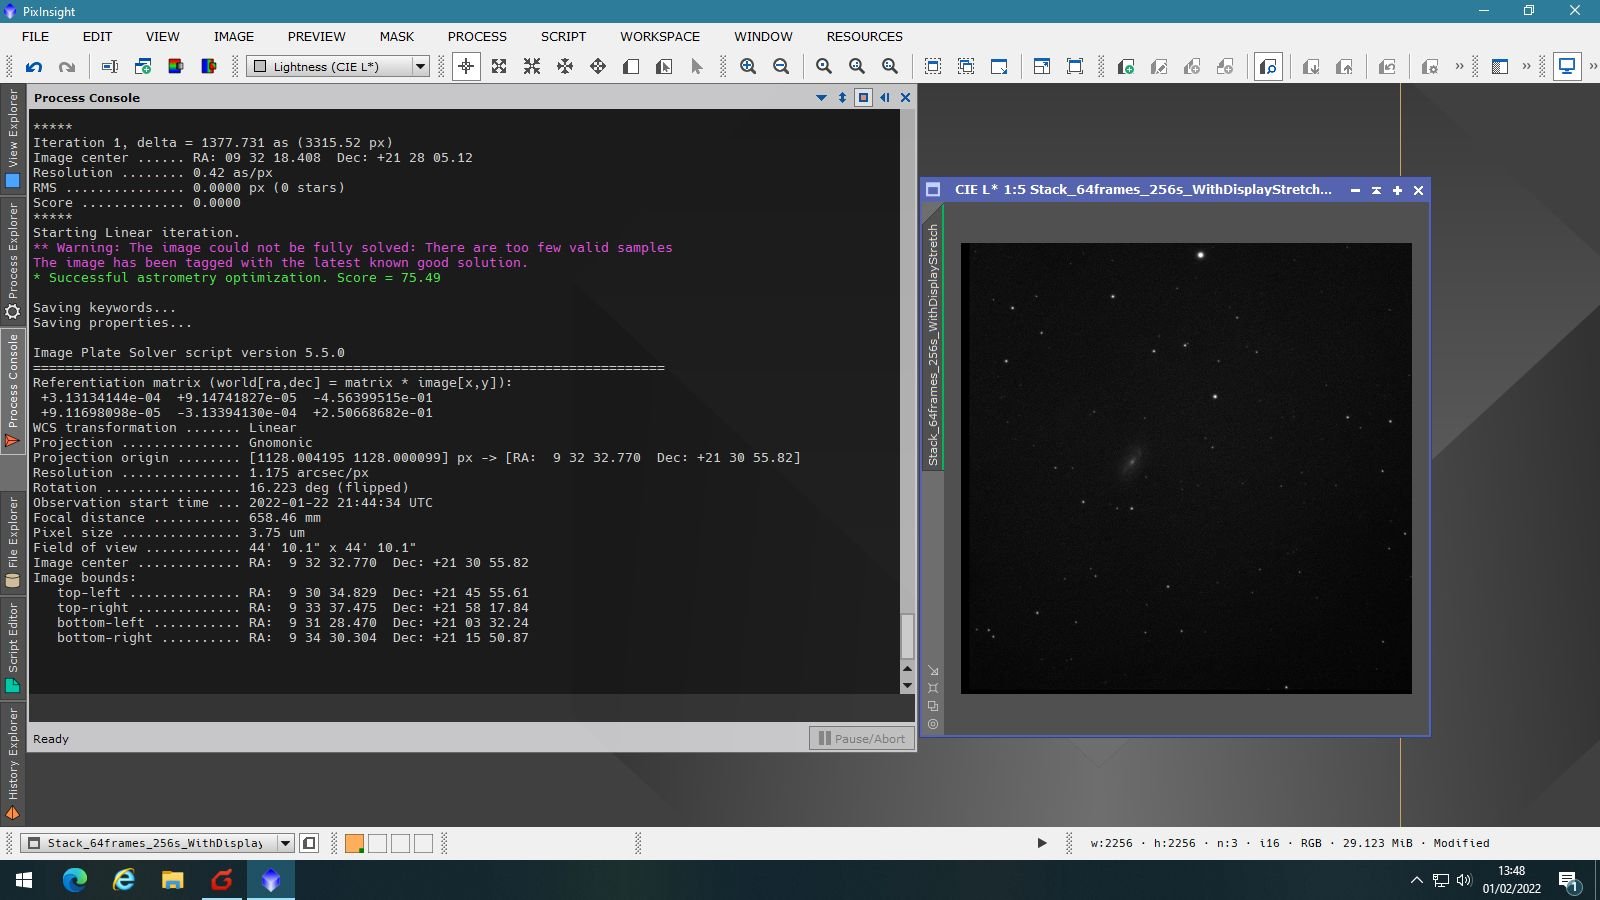This screenshot has width=1600, height=900.
Task: Select the orange workspace color swatch
Action: [354, 843]
